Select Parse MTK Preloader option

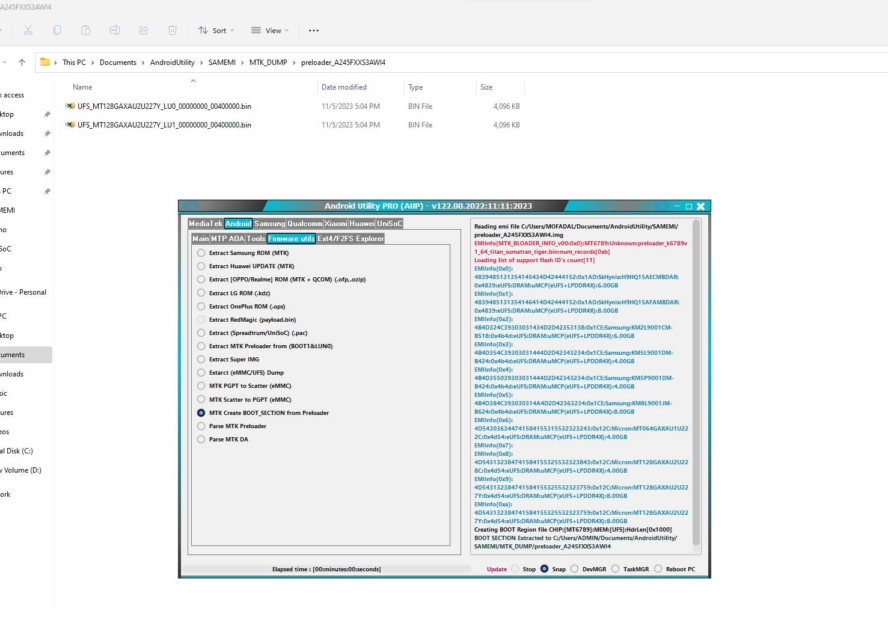click(201, 426)
